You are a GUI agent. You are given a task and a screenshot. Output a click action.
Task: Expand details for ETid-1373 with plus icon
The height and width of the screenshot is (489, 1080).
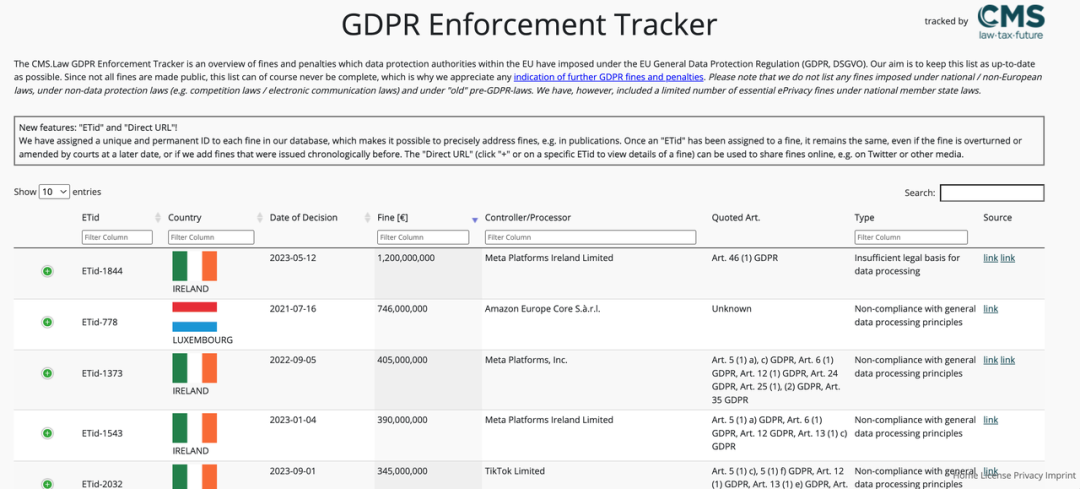(47, 373)
